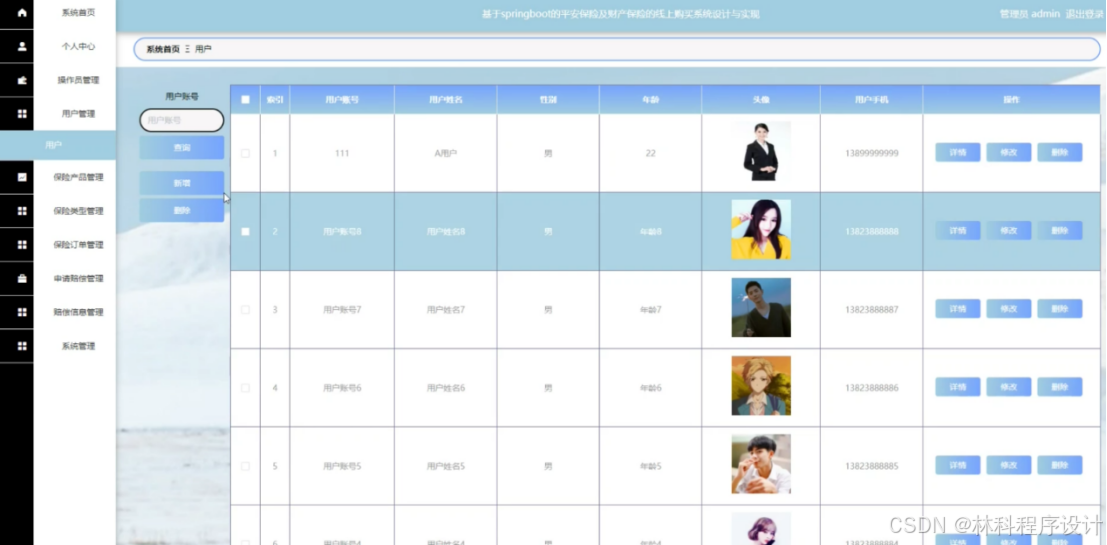
Task: Click the 新增 add button
Action: coord(181,183)
